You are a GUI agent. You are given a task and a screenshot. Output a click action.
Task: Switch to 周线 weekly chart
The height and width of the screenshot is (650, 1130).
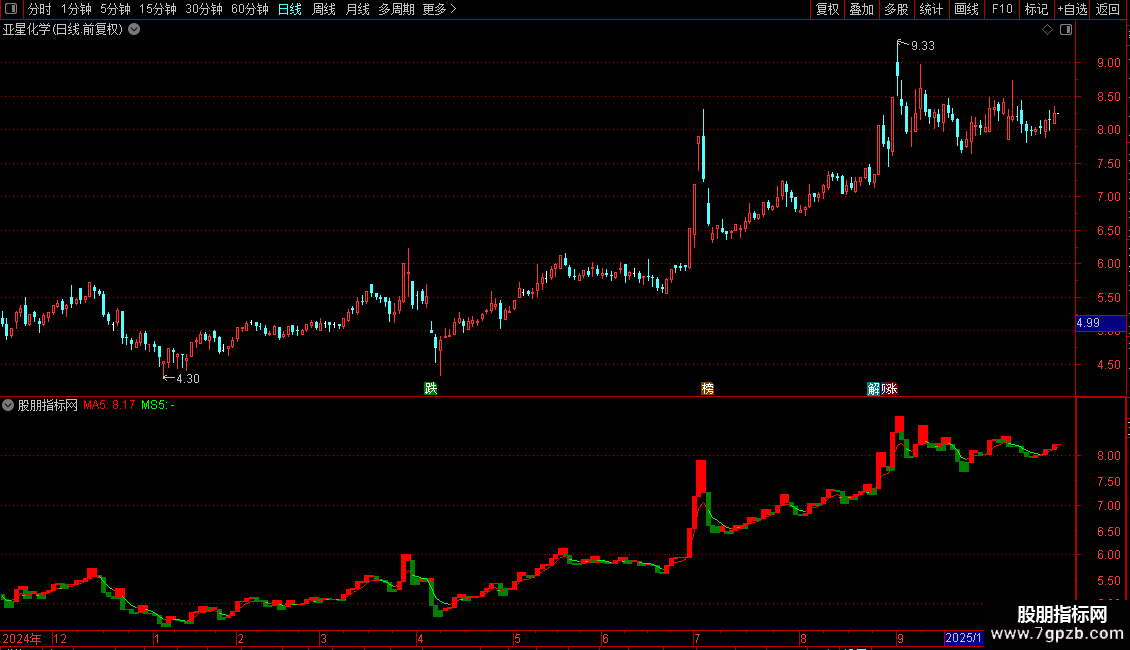pyautogui.click(x=324, y=9)
